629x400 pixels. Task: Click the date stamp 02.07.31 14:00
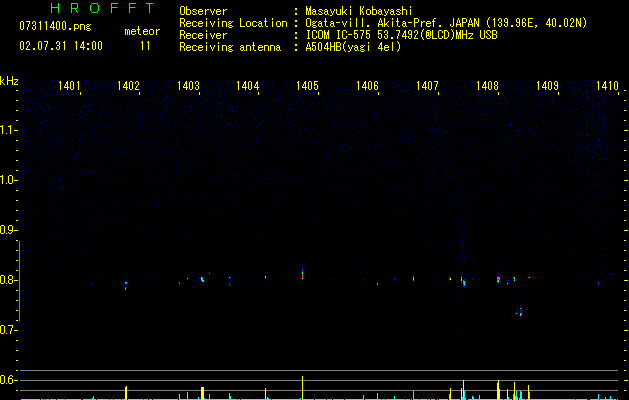[x=61, y=46]
